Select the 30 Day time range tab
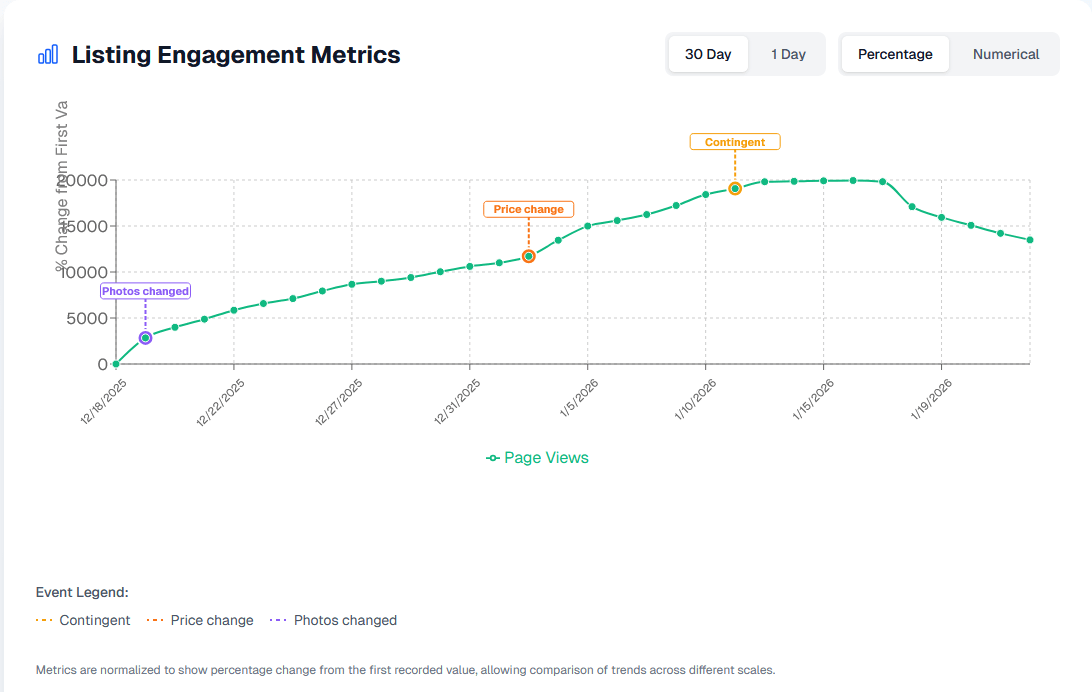 click(x=708, y=54)
